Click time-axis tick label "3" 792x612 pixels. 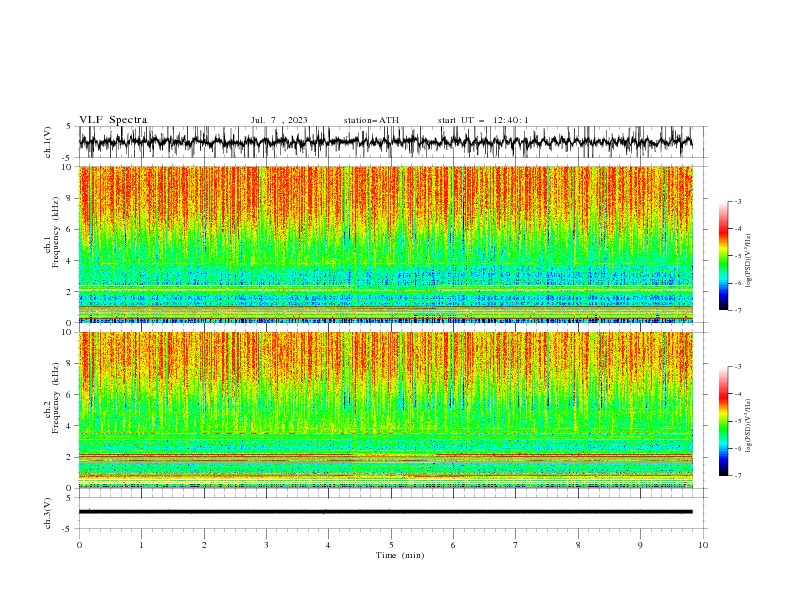click(266, 545)
